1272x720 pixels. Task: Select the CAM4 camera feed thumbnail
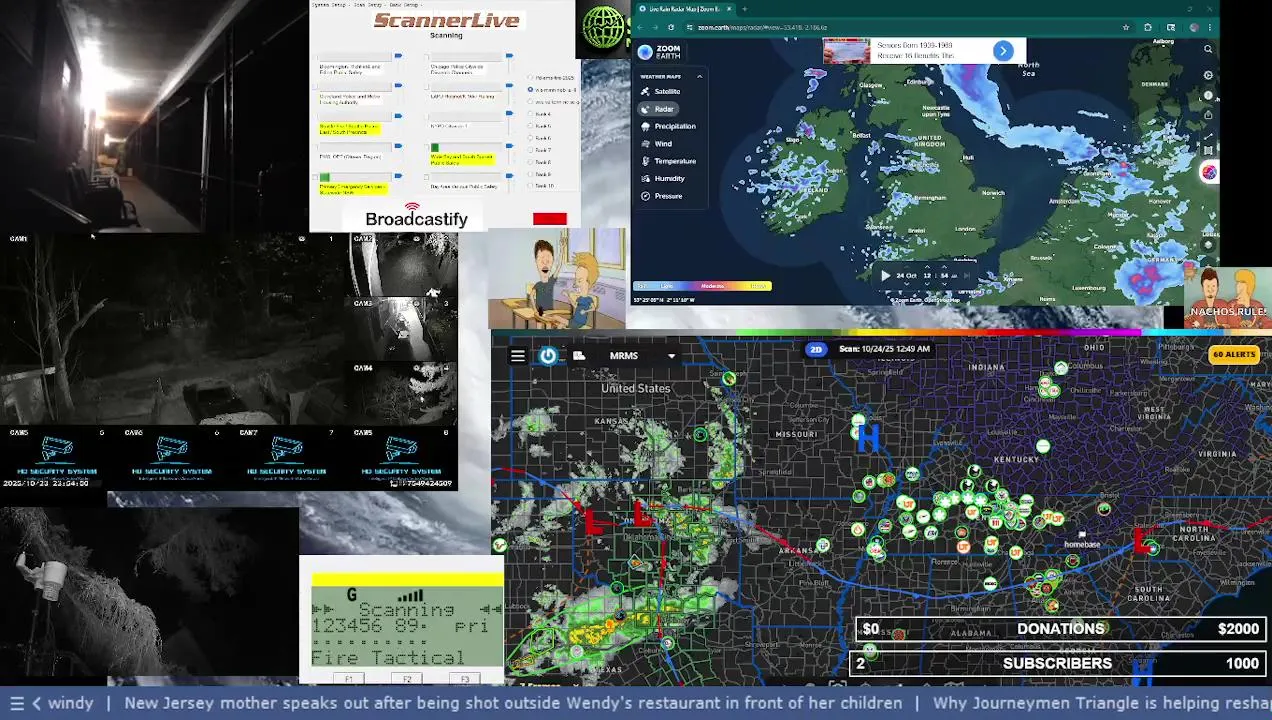[x=404, y=394]
